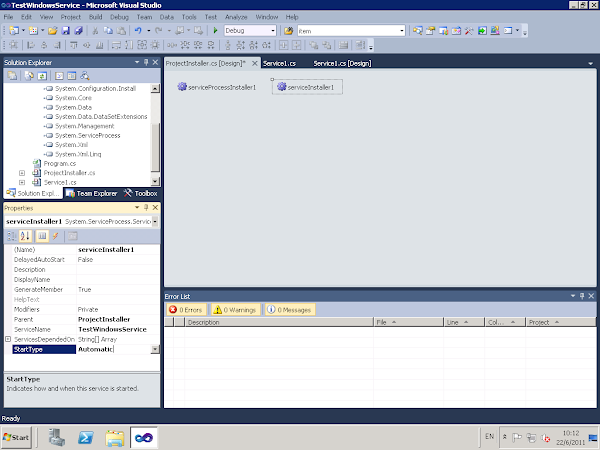Open the find box dropdown showing 'item'

coord(402,31)
